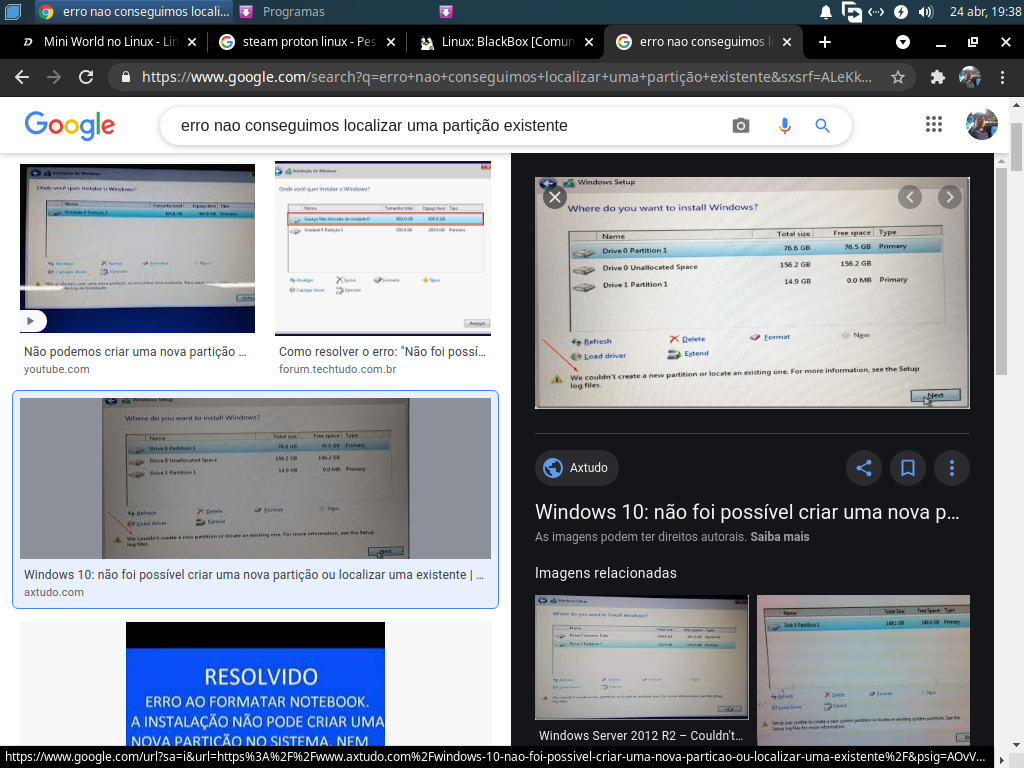The width and height of the screenshot is (1024, 768).
Task: Click the browser forward arrow
Action: (x=54, y=77)
